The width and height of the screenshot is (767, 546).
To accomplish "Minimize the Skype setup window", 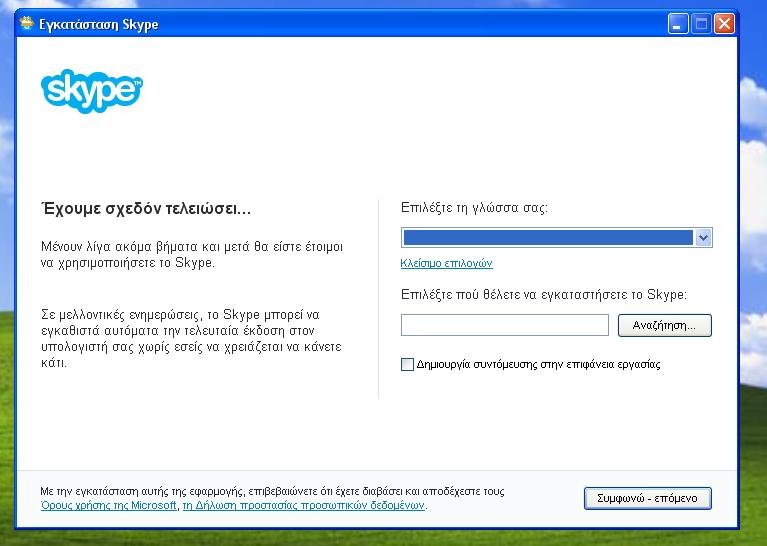I will point(678,23).
